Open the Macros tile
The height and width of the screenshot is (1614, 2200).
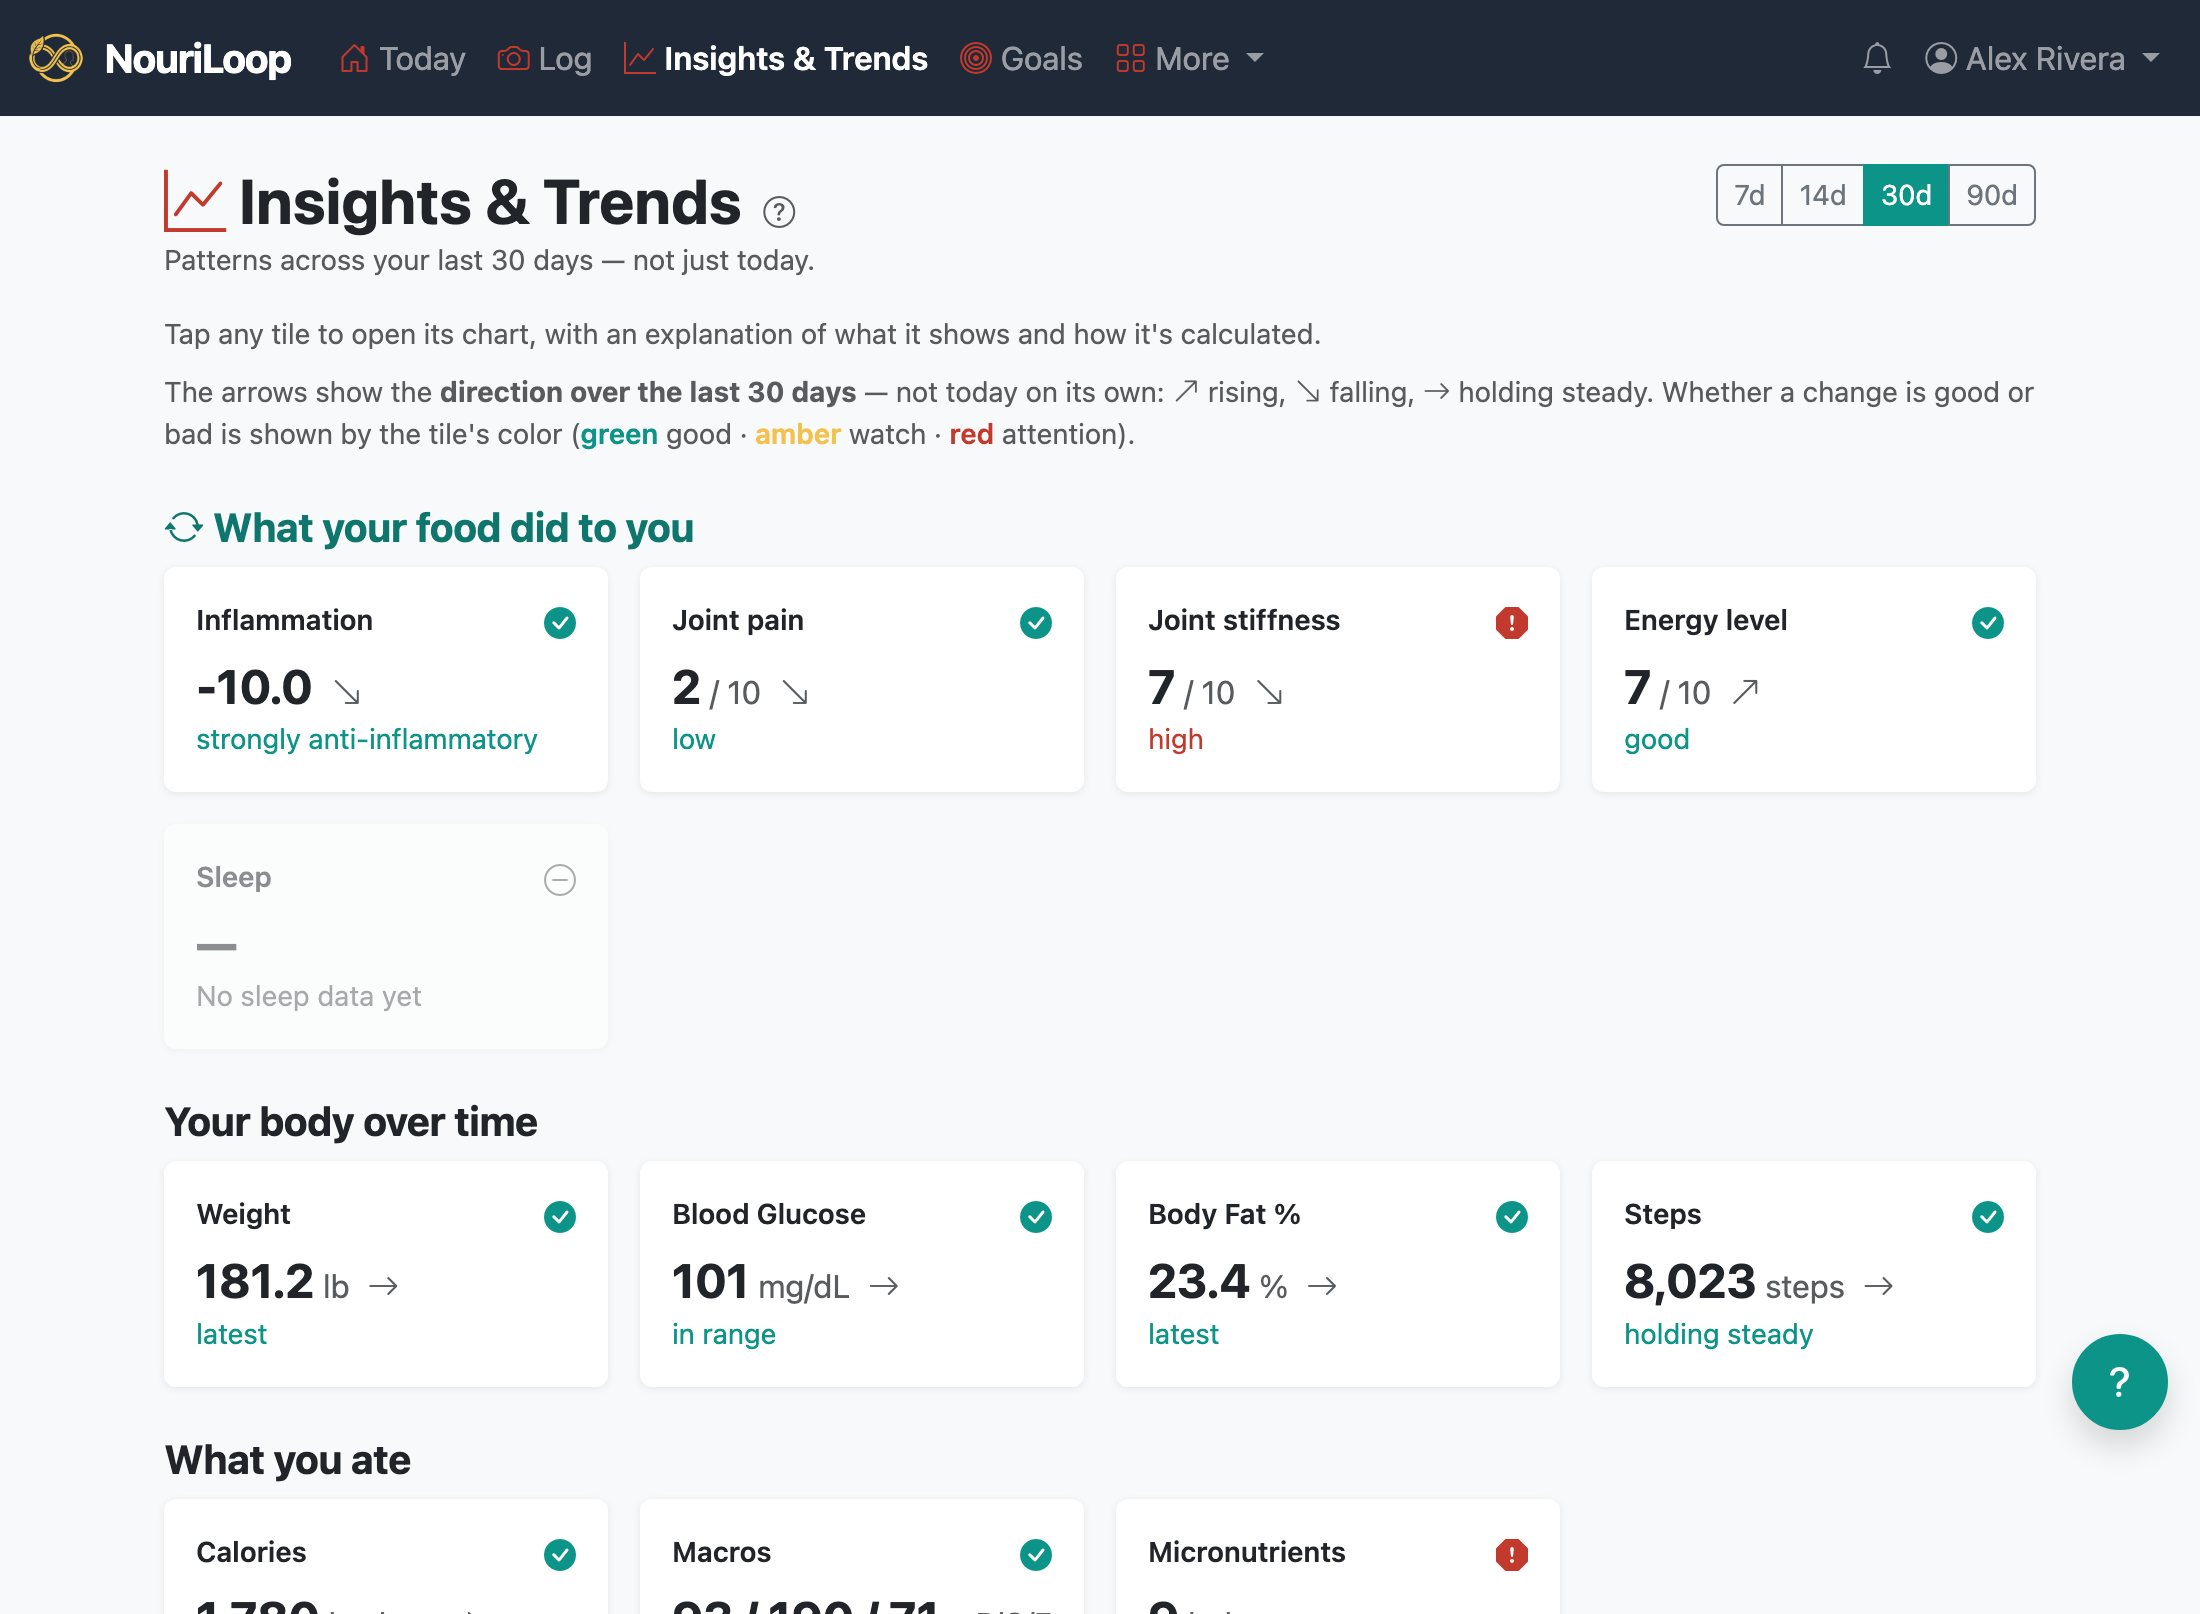[862, 1556]
